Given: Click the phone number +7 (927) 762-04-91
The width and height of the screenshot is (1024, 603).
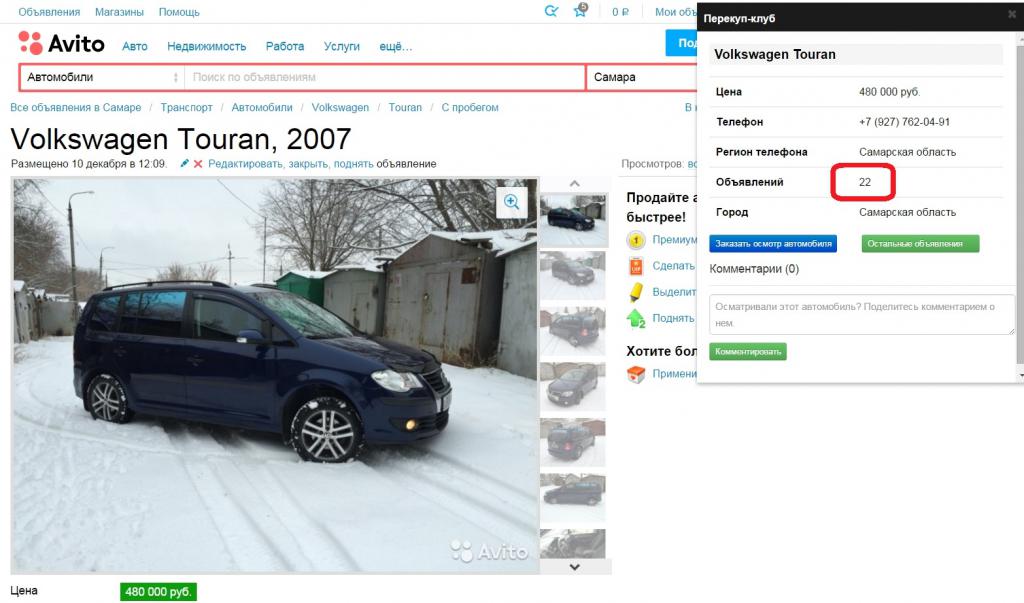Looking at the screenshot, I should [904, 122].
